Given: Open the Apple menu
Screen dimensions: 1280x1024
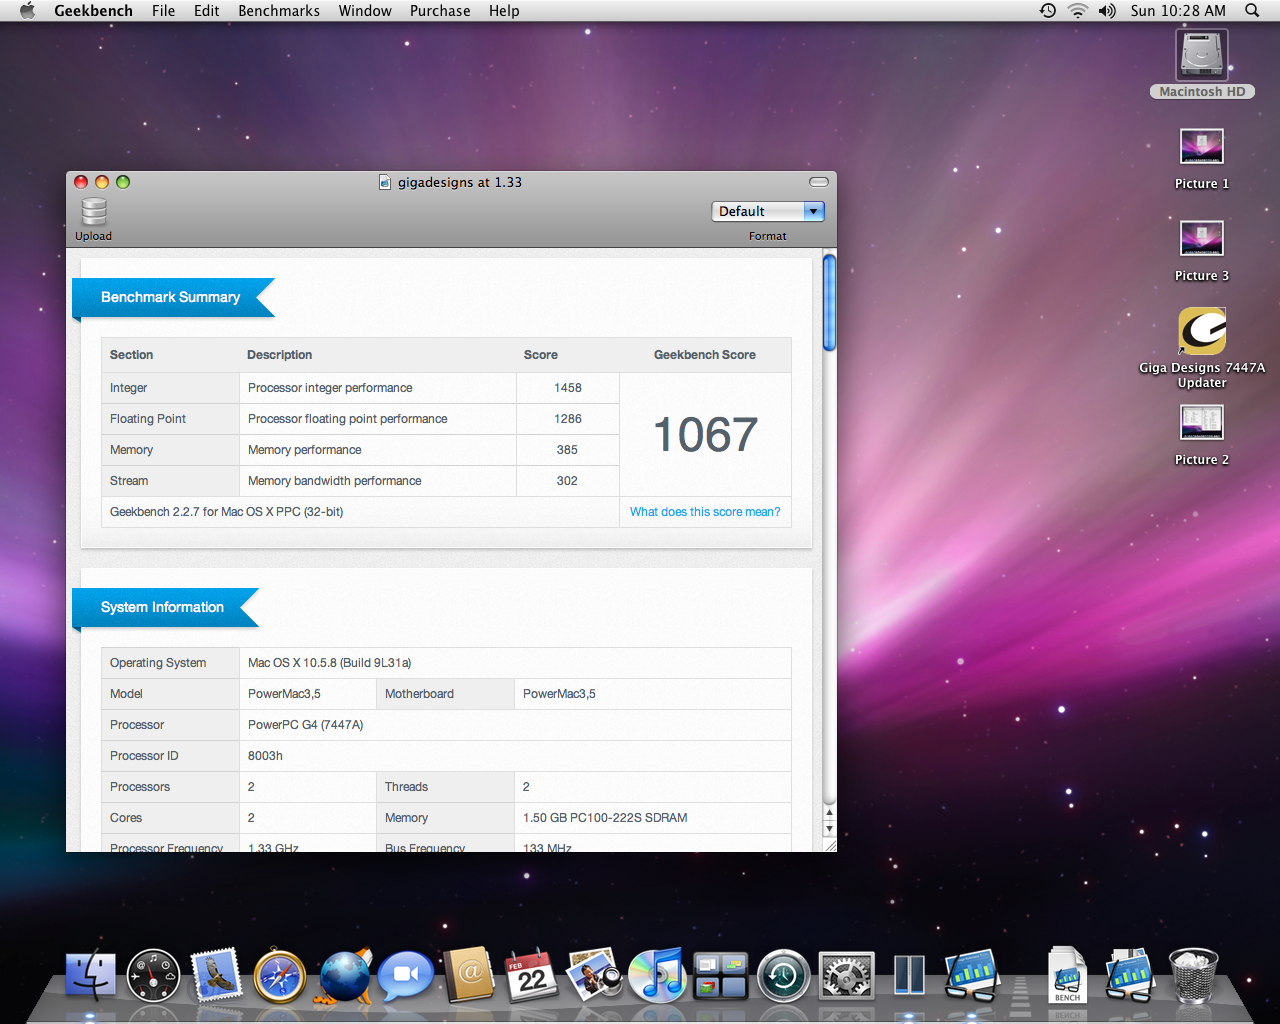Looking at the screenshot, I should [27, 11].
